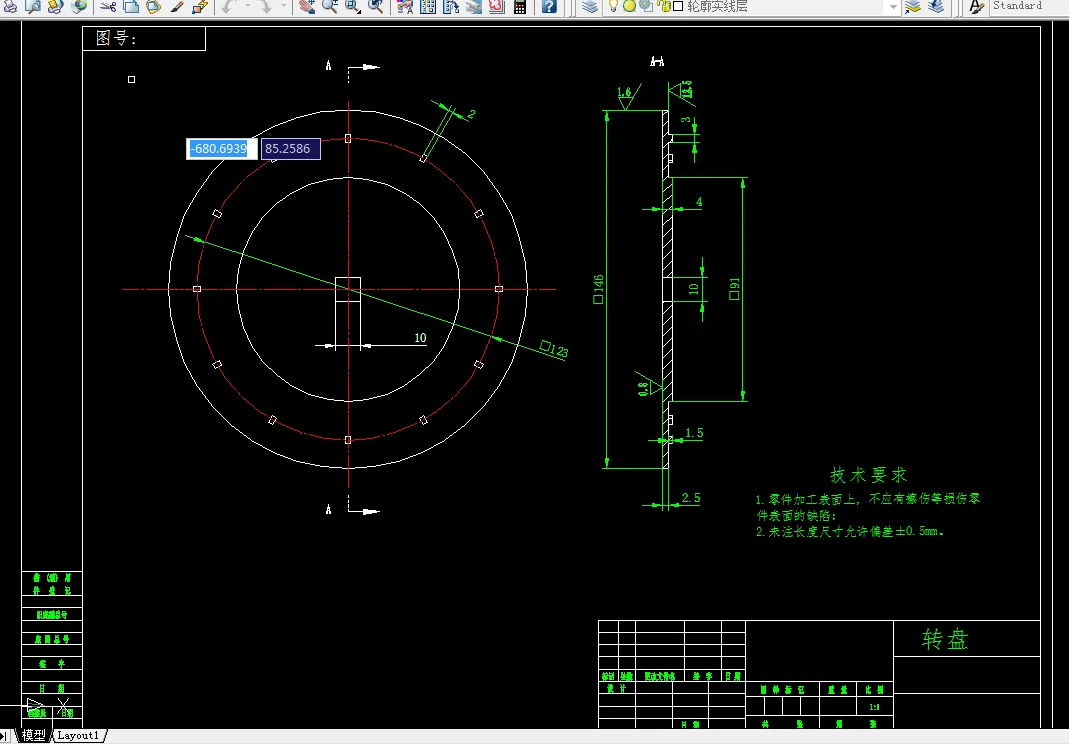This screenshot has height=744, width=1069.
Task: Click the layout tab scroll arrow
Action: point(5,736)
